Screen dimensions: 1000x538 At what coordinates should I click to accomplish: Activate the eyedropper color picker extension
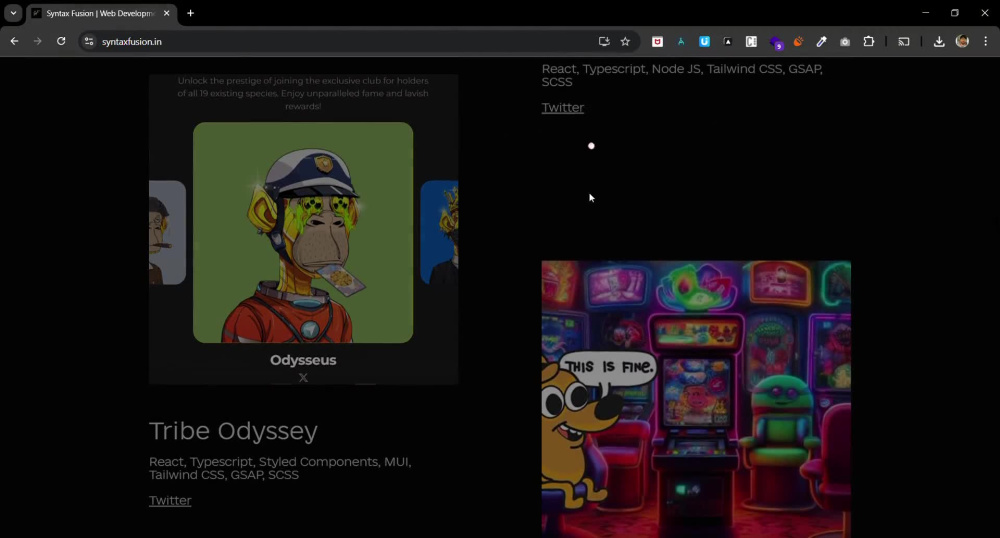tap(821, 41)
